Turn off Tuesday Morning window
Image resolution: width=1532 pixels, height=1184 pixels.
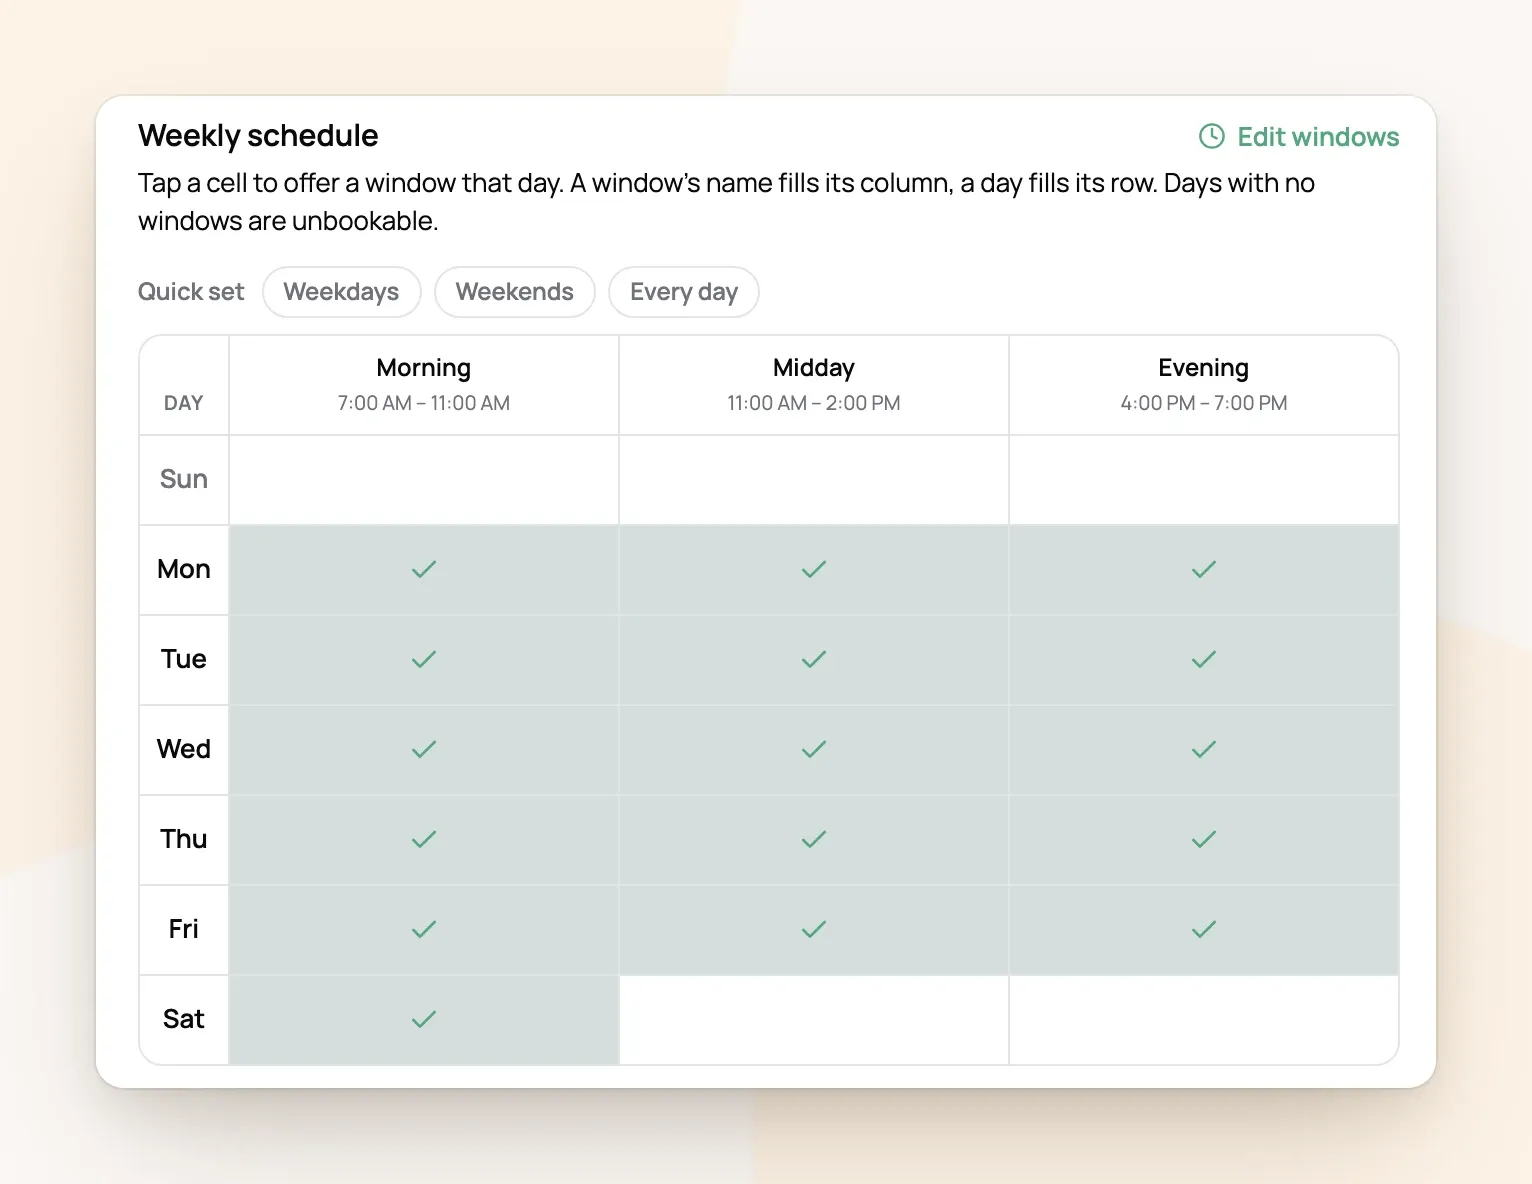coord(424,660)
